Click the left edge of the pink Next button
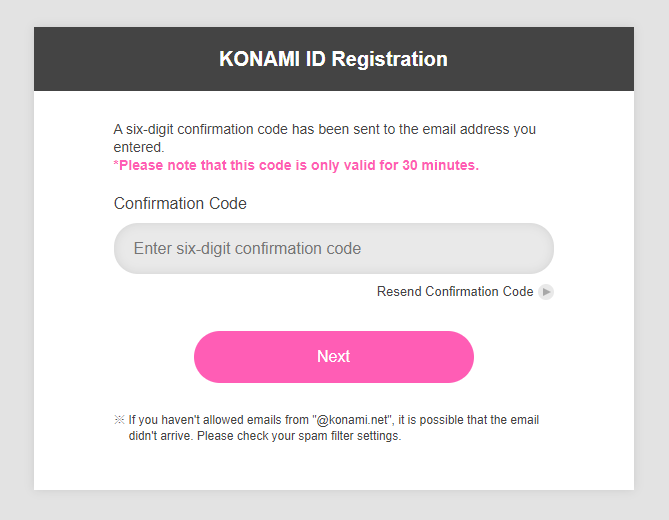Screen dimensions: 669x520 click(x=206, y=357)
